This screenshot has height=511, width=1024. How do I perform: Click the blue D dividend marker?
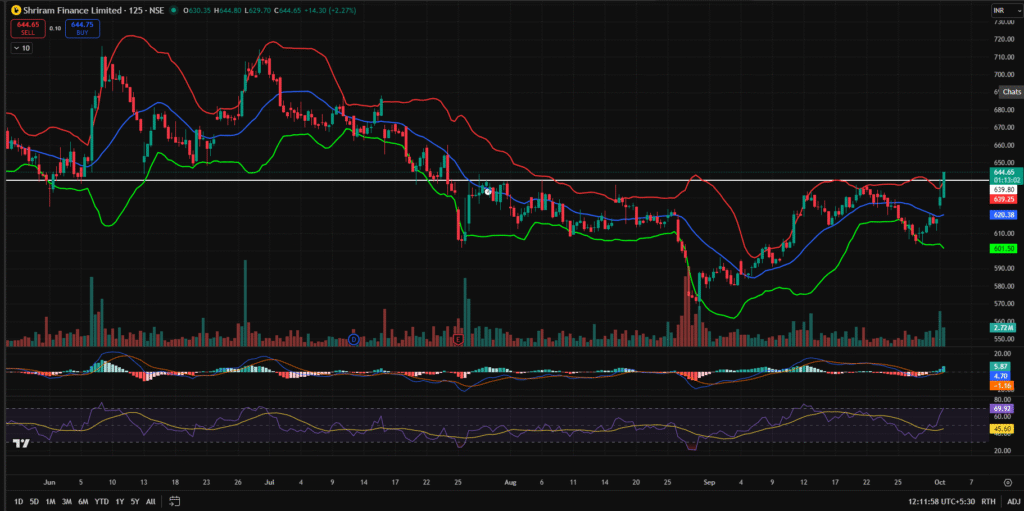[x=354, y=340]
